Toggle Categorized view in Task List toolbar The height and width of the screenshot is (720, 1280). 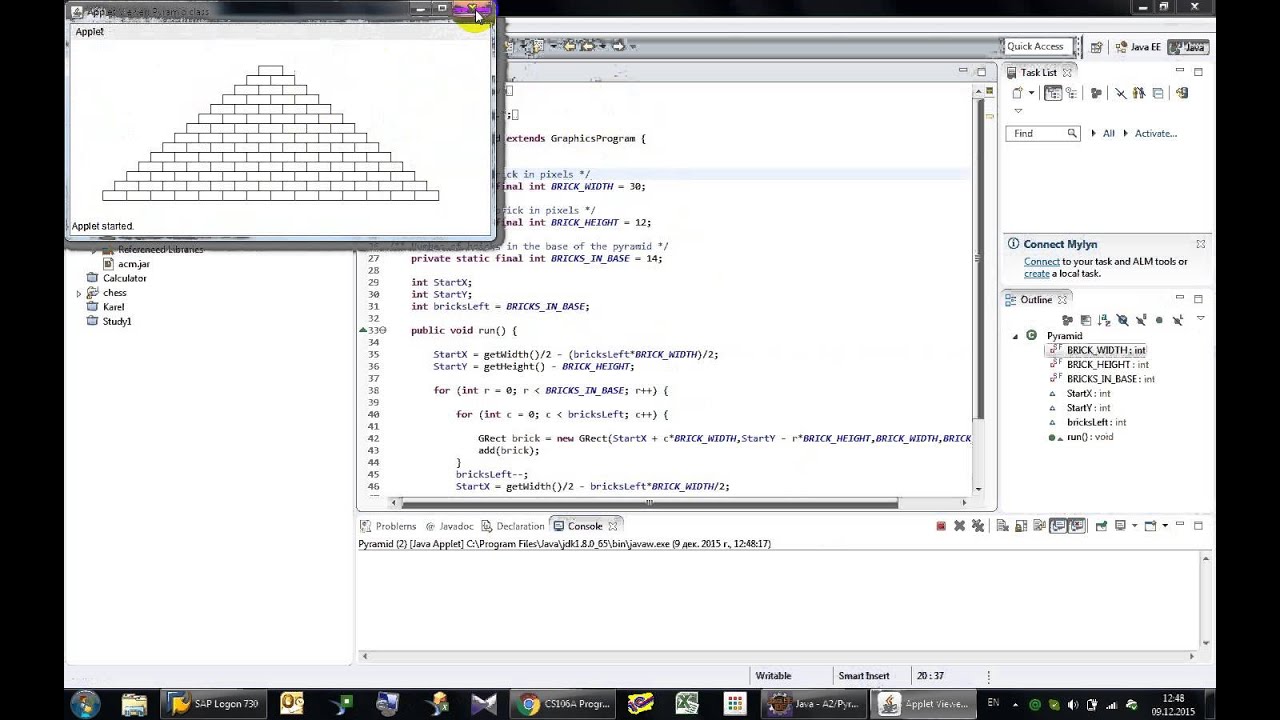coord(1053,93)
